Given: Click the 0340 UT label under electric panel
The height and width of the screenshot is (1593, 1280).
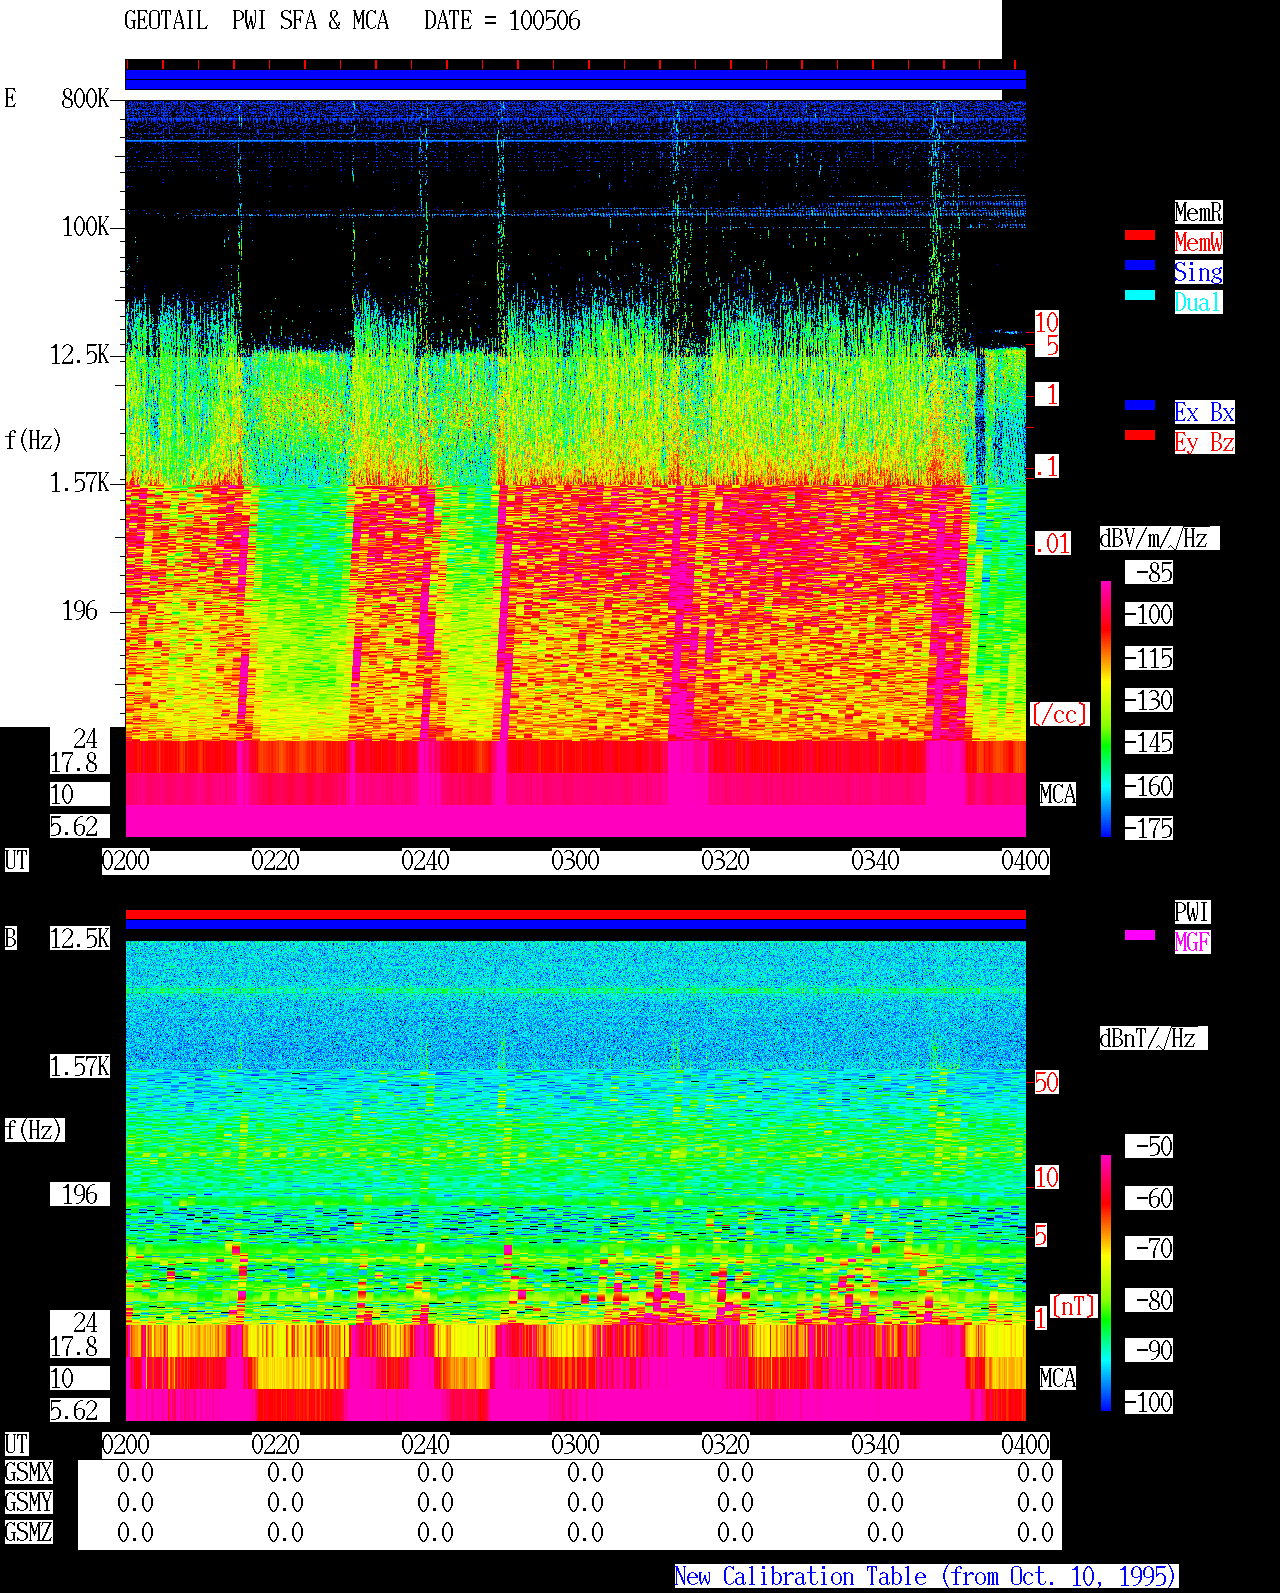Looking at the screenshot, I should tap(875, 861).
